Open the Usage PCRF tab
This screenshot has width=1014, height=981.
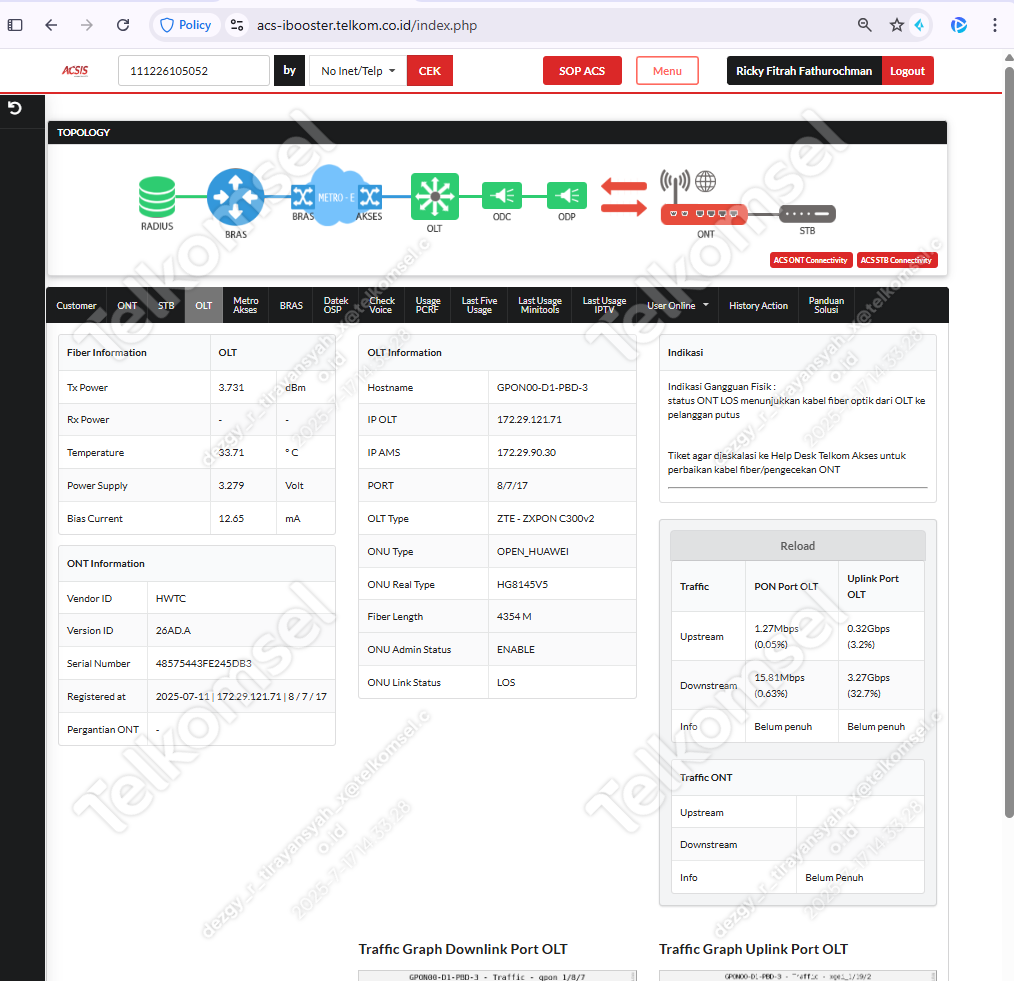[427, 305]
